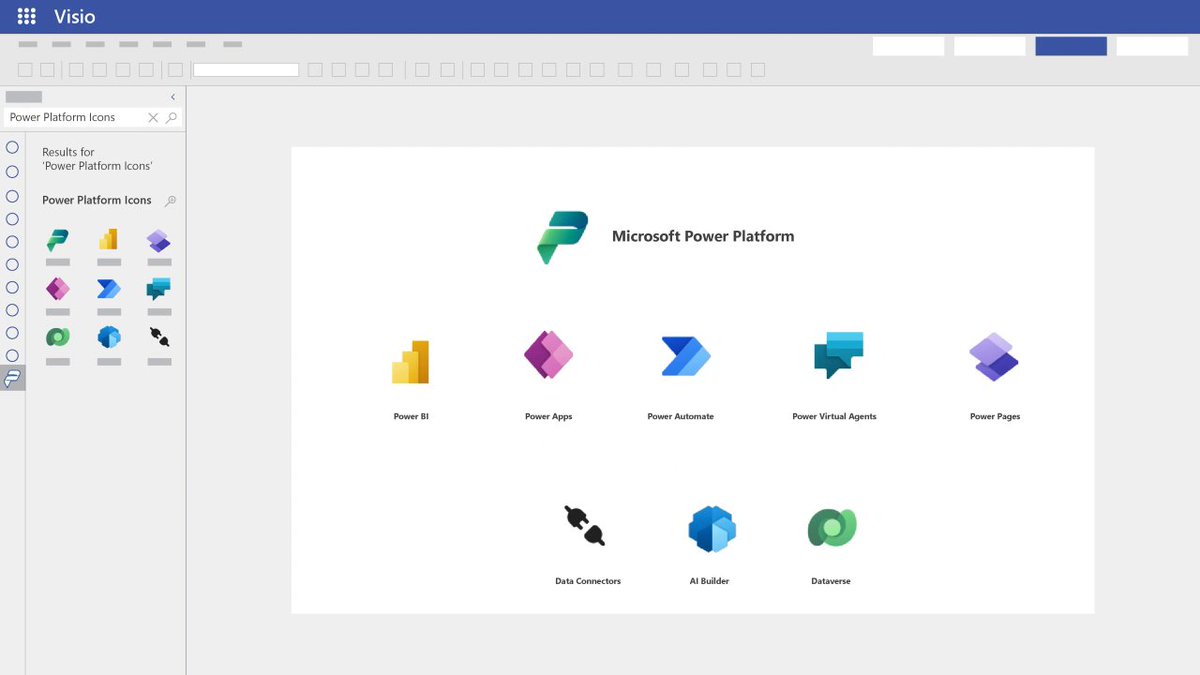Click the blue filled button in the header

click(1071, 46)
